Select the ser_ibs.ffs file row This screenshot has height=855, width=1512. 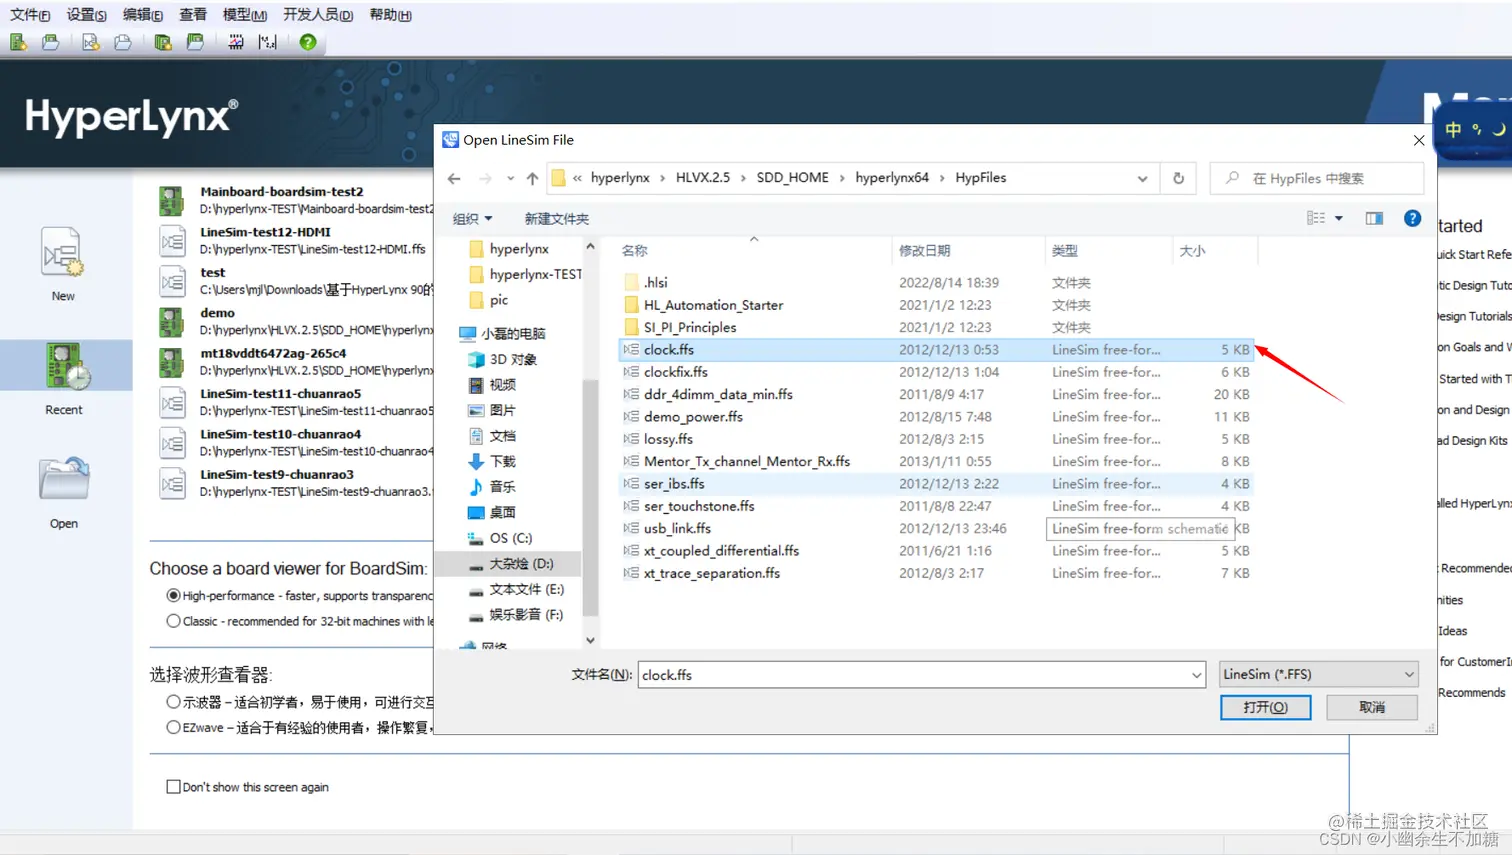pos(935,484)
